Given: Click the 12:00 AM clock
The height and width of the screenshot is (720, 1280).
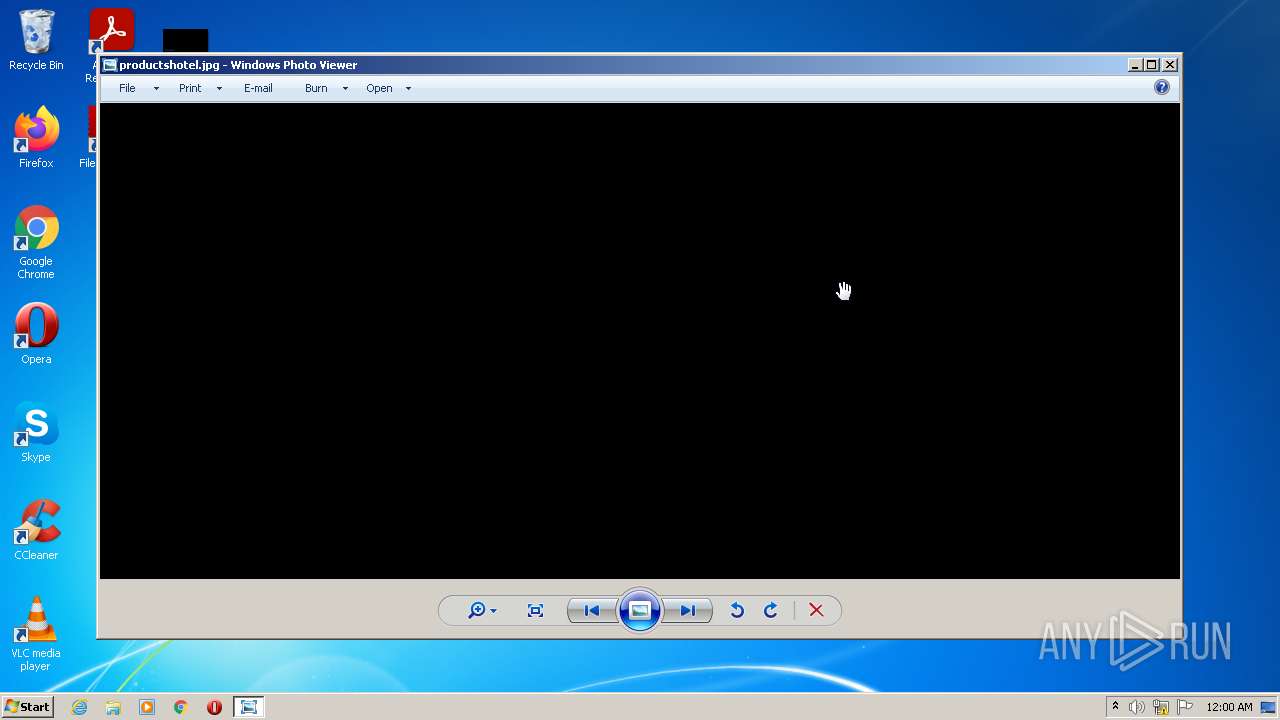Looking at the screenshot, I should point(1229,707).
